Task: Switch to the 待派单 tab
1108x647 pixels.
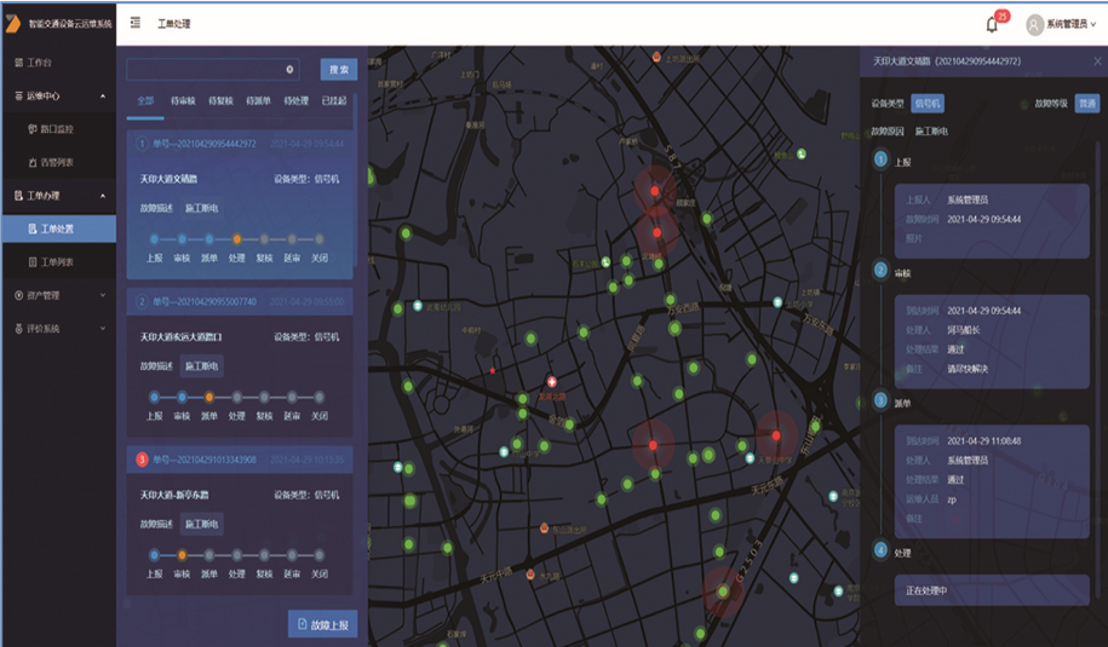Action: 259,101
